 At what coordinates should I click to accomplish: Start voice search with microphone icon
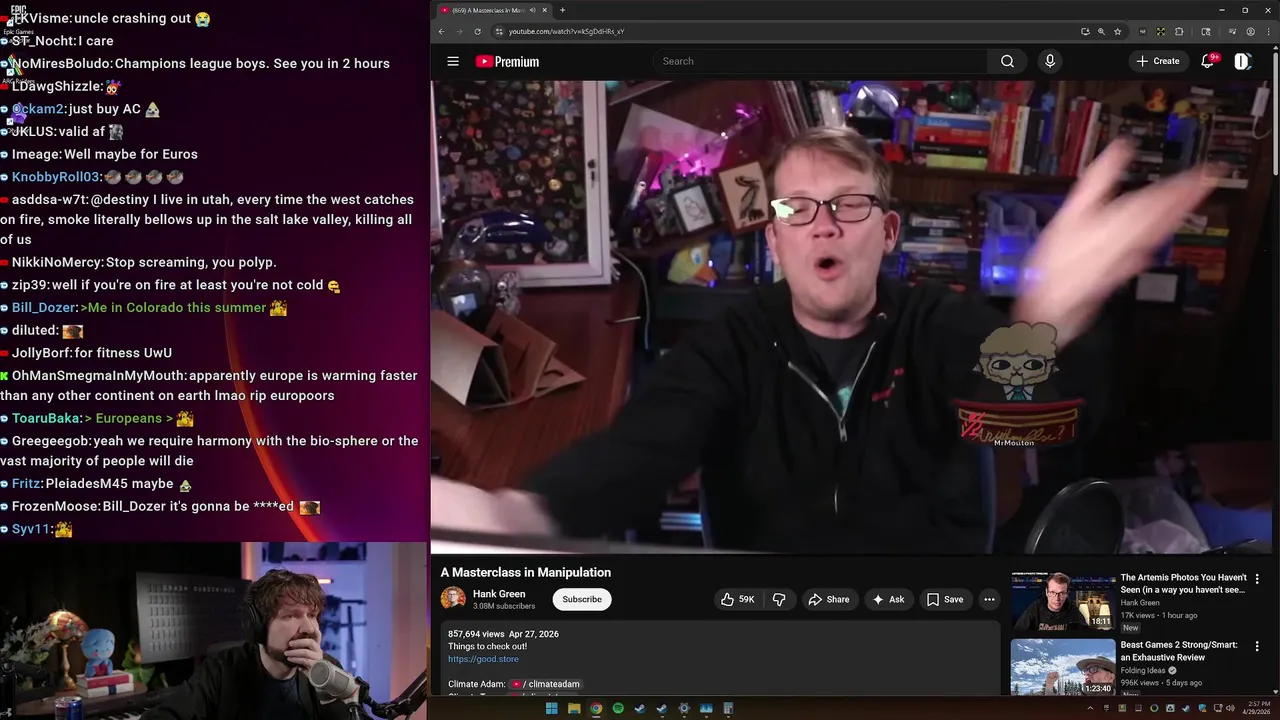(1049, 61)
